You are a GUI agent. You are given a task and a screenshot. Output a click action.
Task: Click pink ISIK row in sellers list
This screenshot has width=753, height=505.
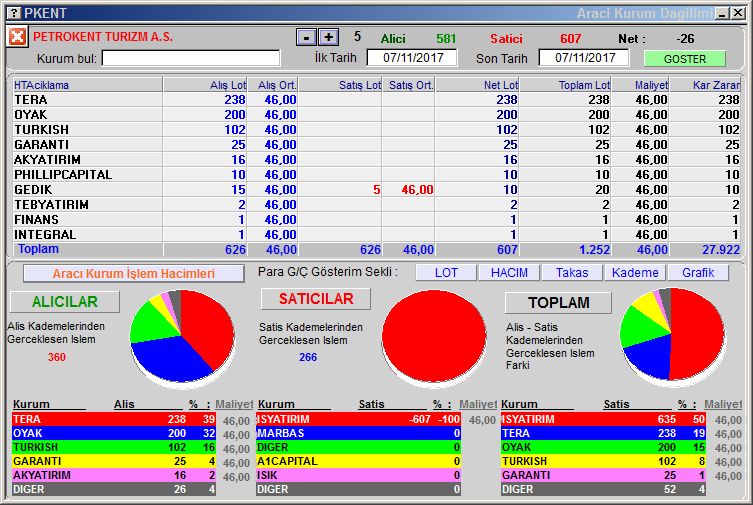tap(358, 475)
